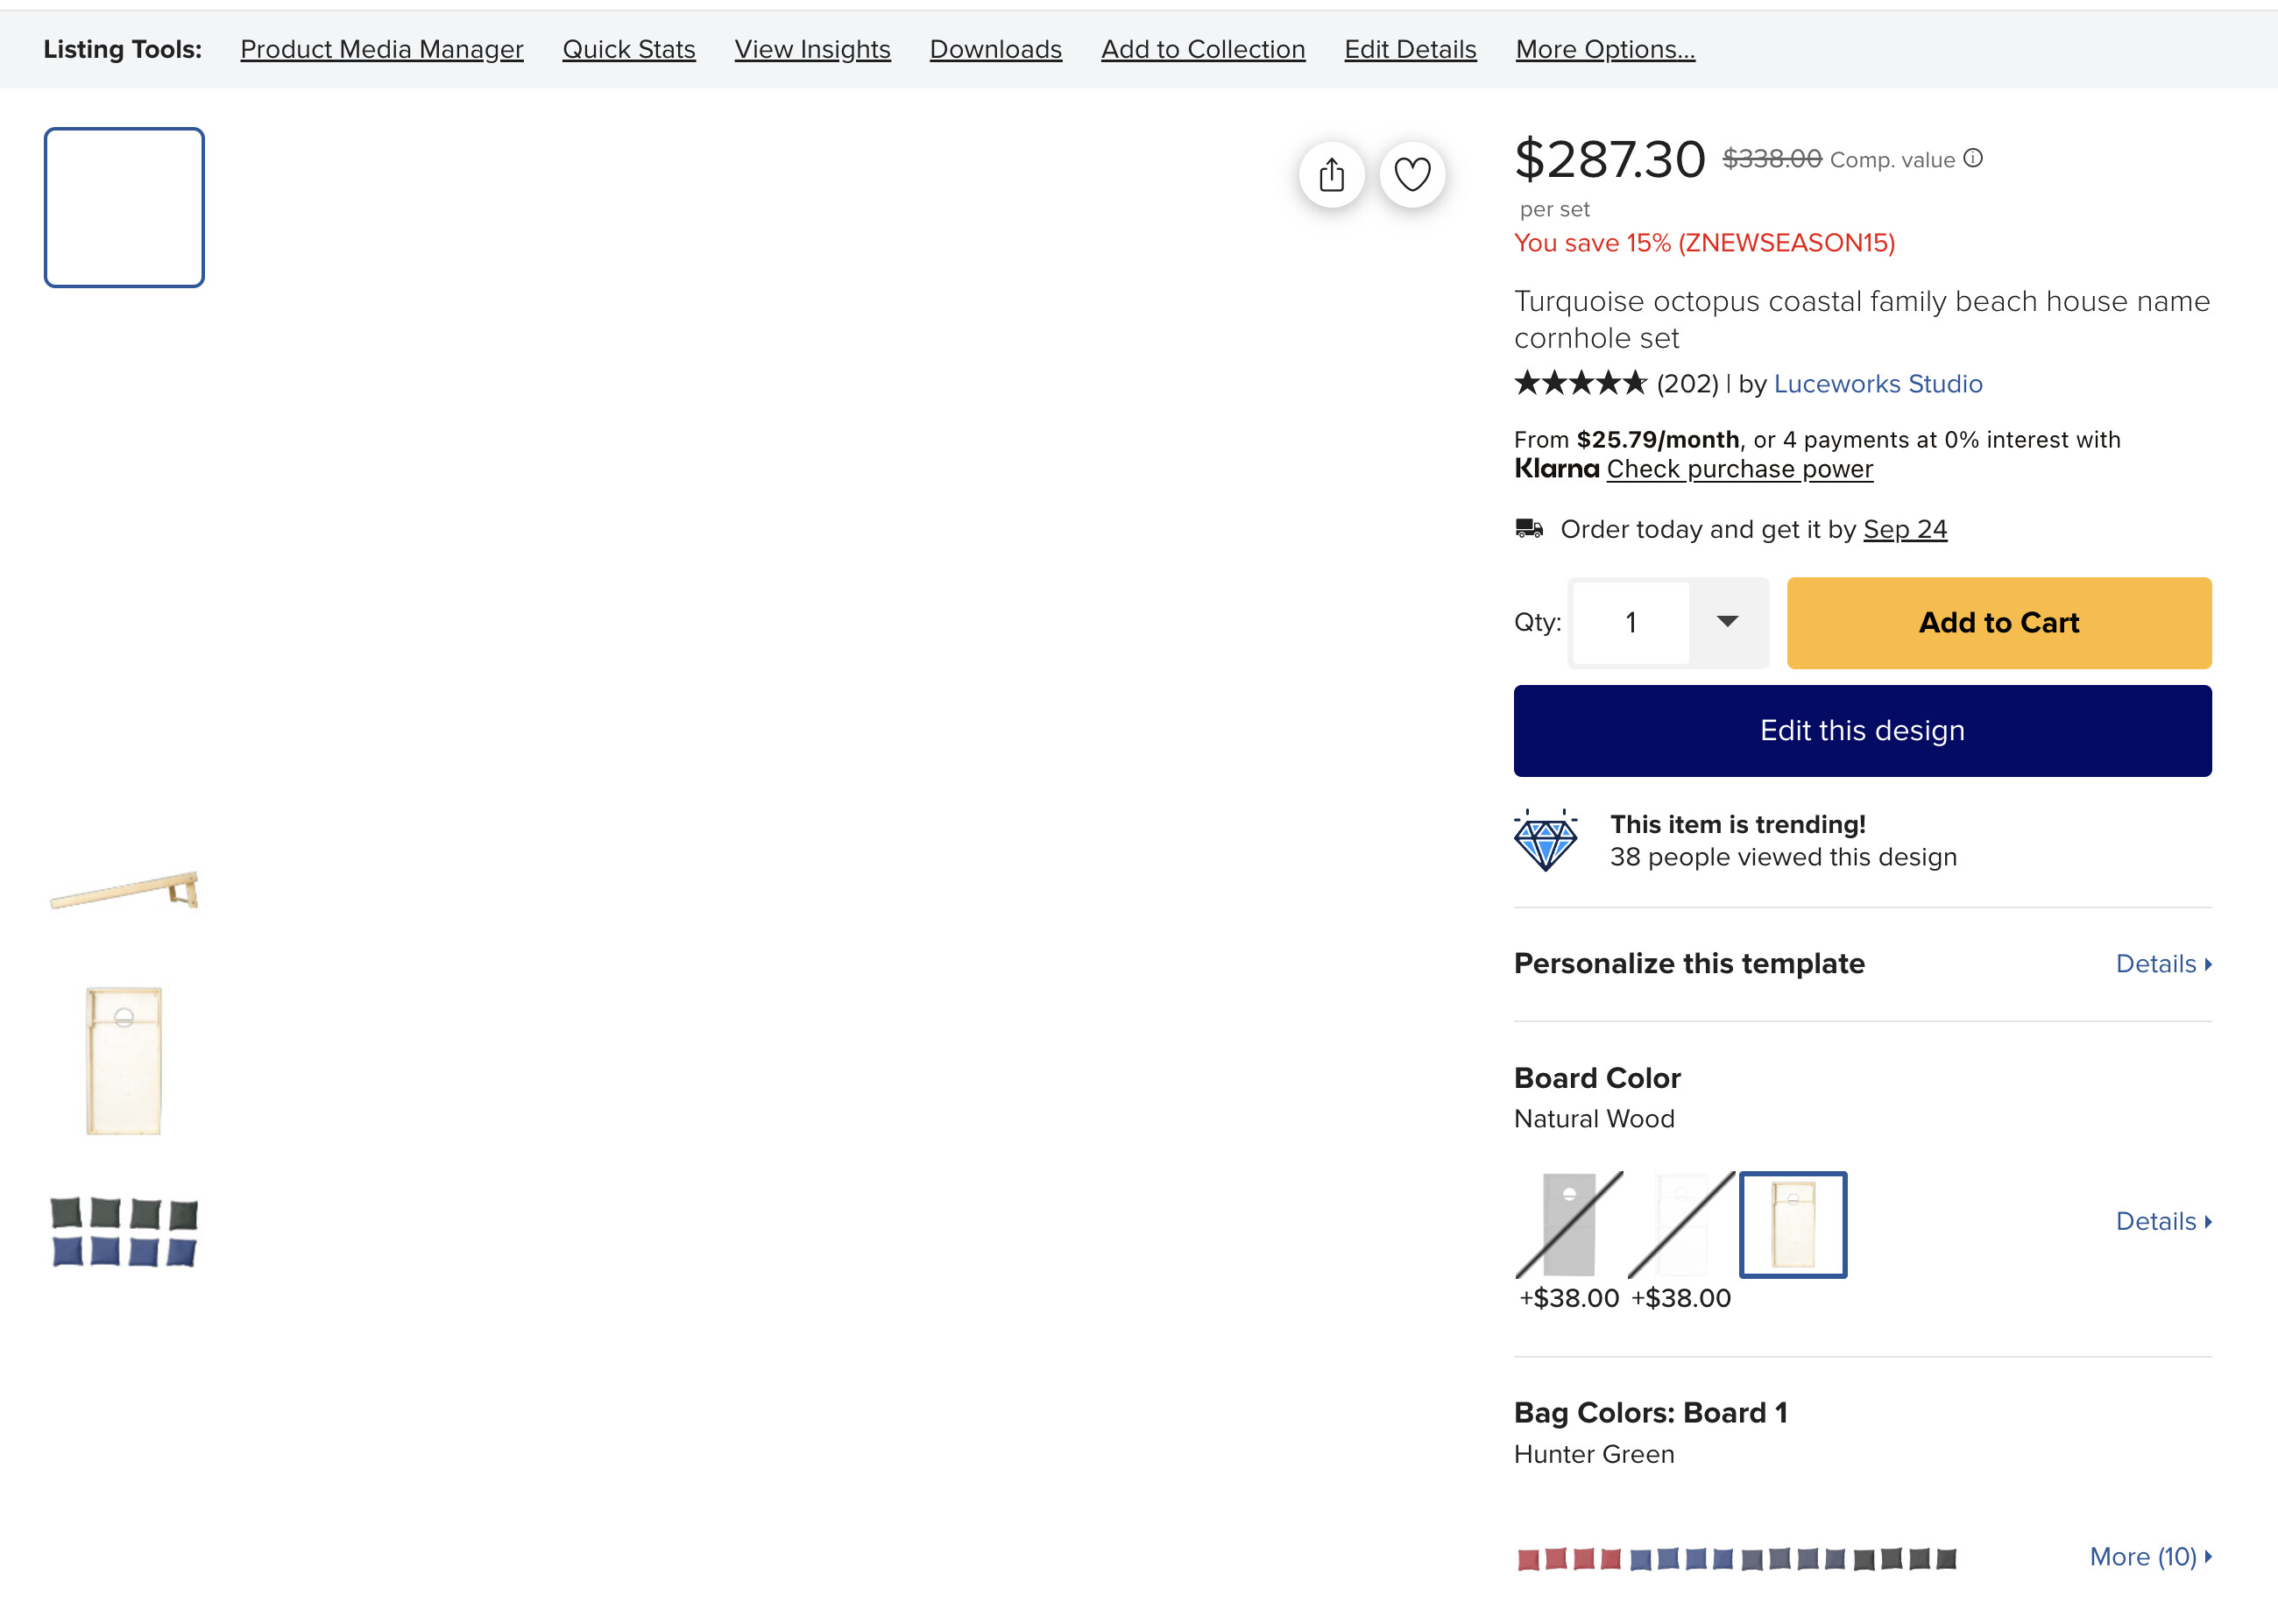Favorite the design with the heart icon
Image resolution: width=2278 pixels, height=1624 pixels.
(1412, 175)
